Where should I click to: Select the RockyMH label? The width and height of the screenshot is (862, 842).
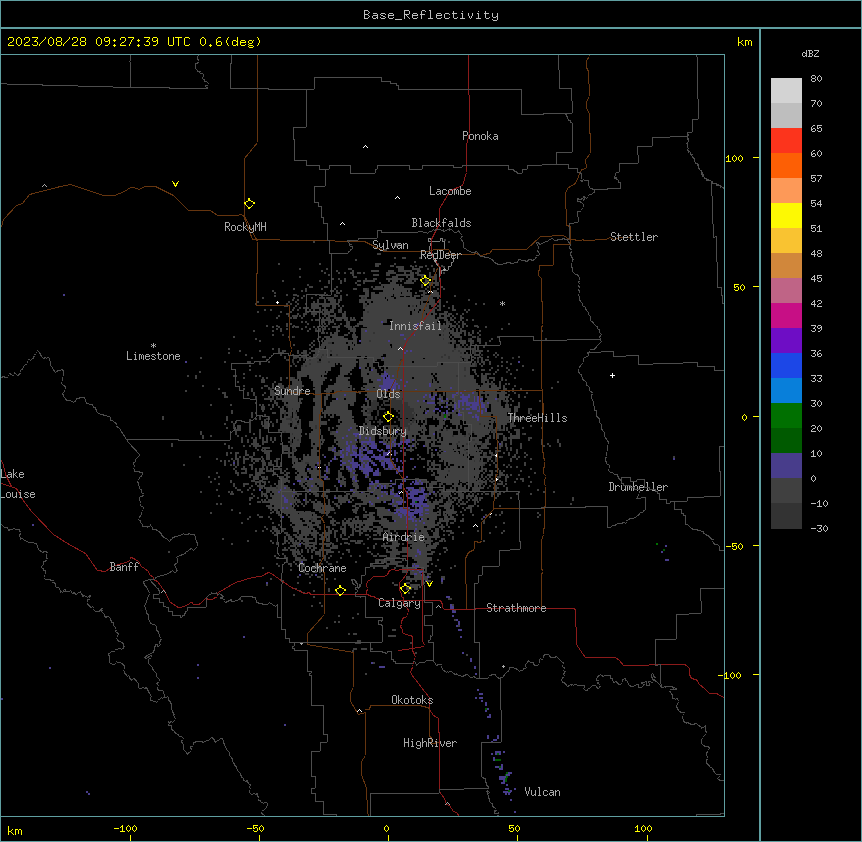[x=245, y=226]
